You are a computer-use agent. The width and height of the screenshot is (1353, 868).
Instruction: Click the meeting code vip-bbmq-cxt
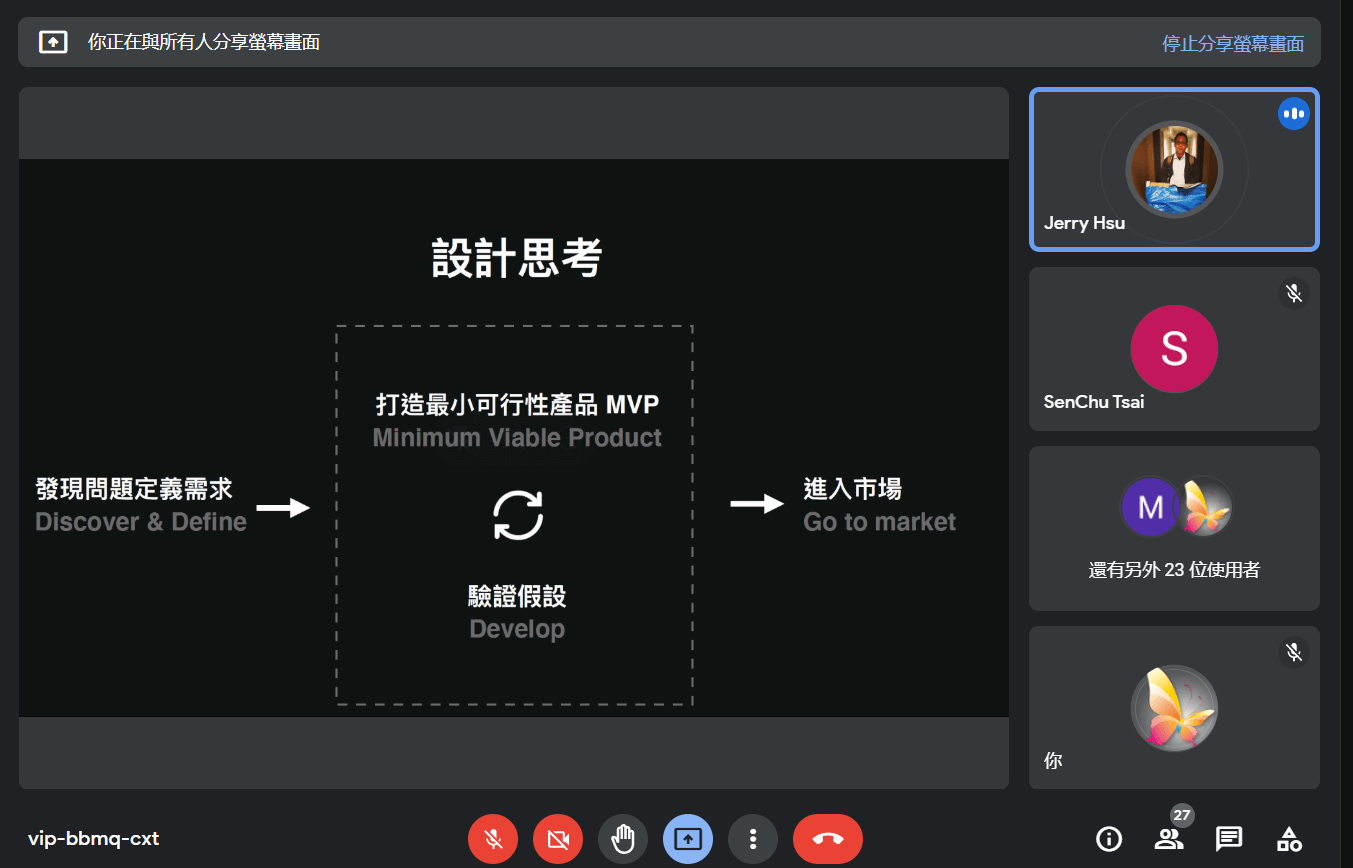[x=93, y=839]
